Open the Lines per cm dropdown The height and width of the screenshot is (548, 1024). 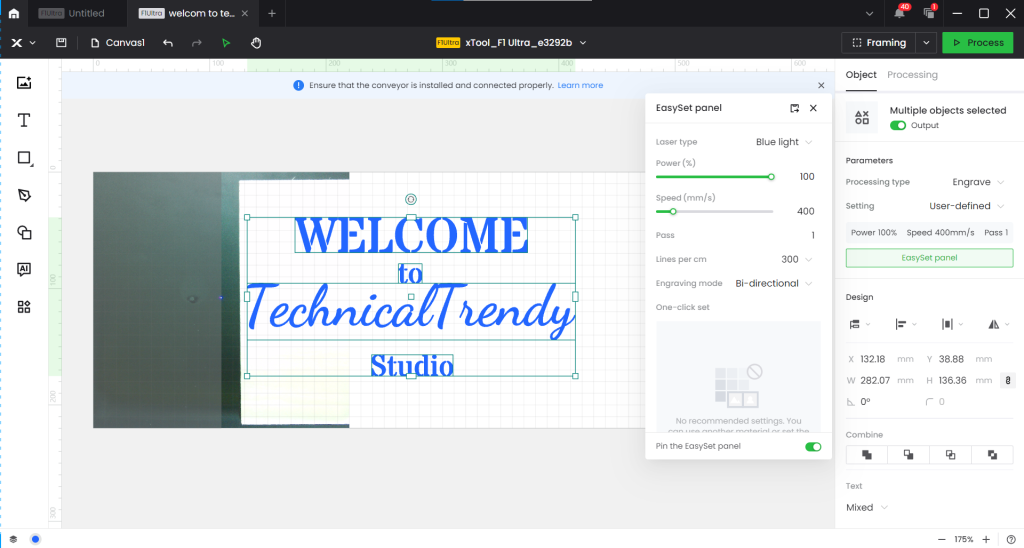point(797,259)
